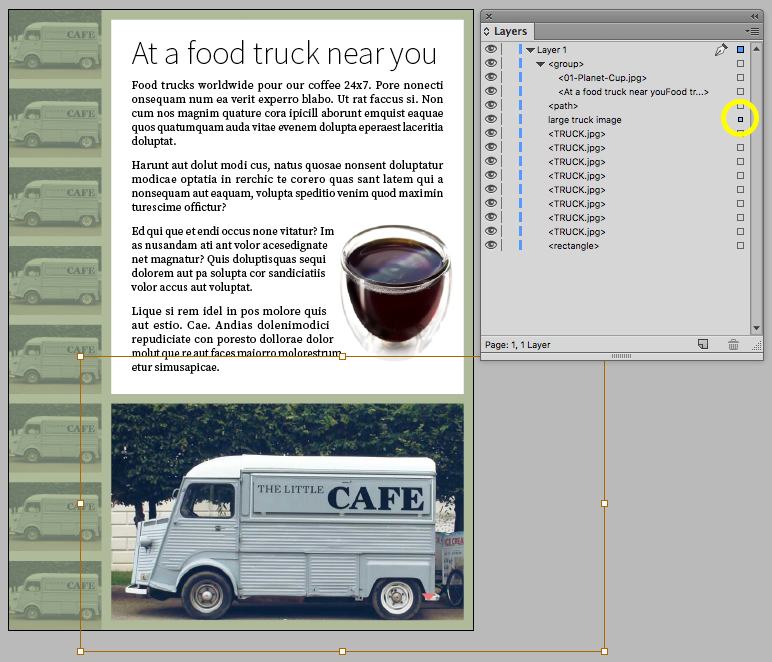The width and height of the screenshot is (772, 662).
Task: Toggle visibility of the last <TRUCK.jpg> item
Action: point(491,231)
